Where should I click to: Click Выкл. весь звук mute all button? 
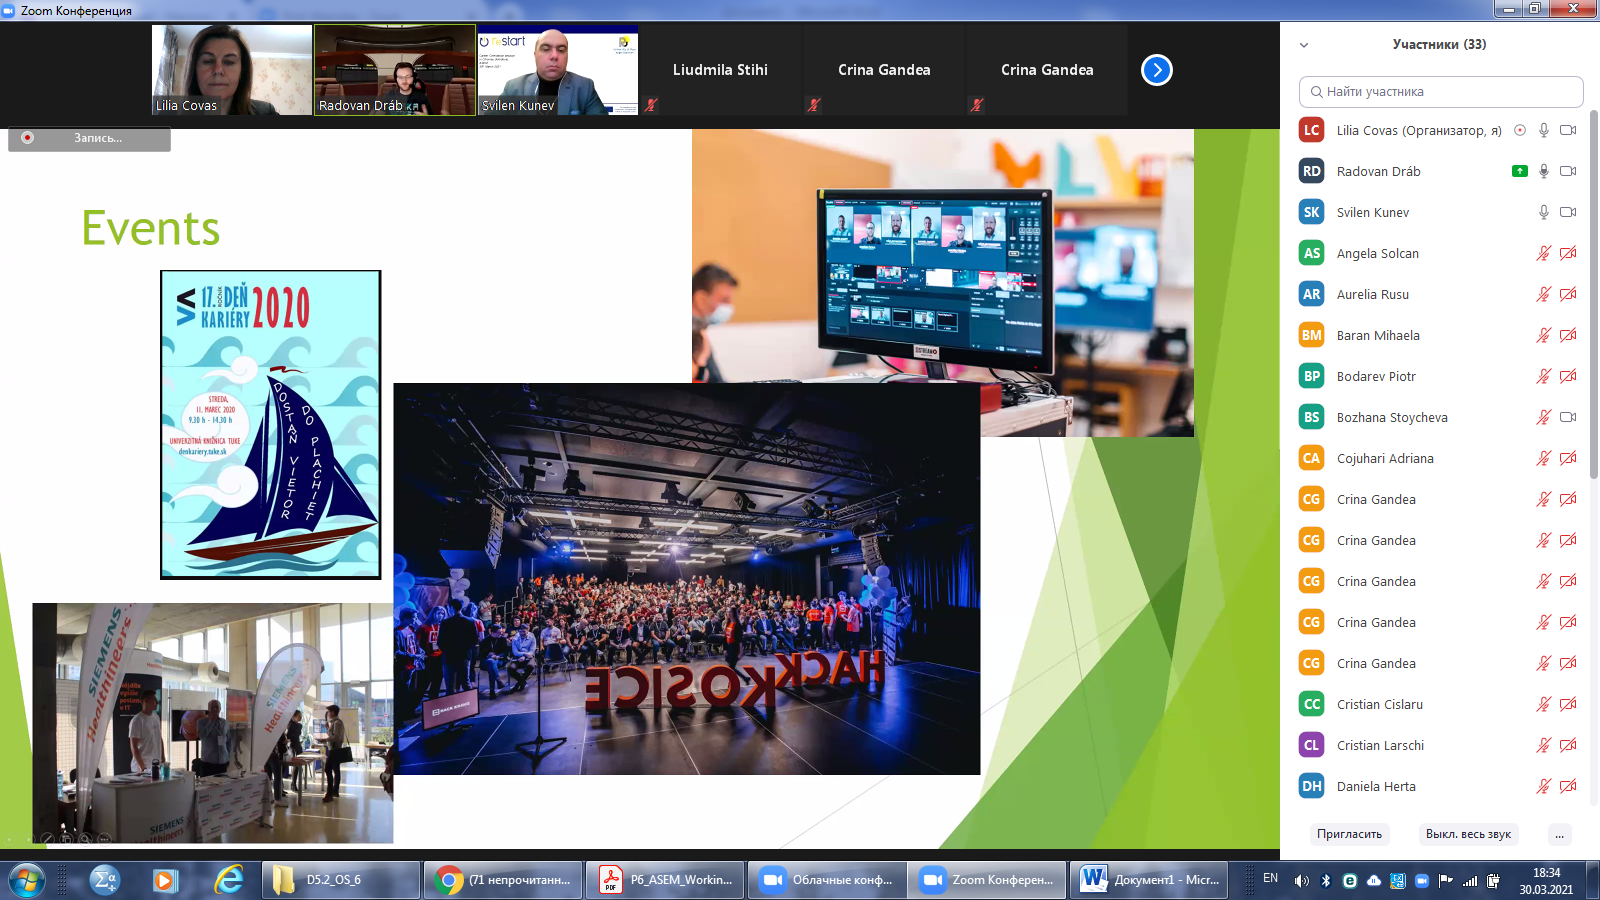pos(1468,834)
